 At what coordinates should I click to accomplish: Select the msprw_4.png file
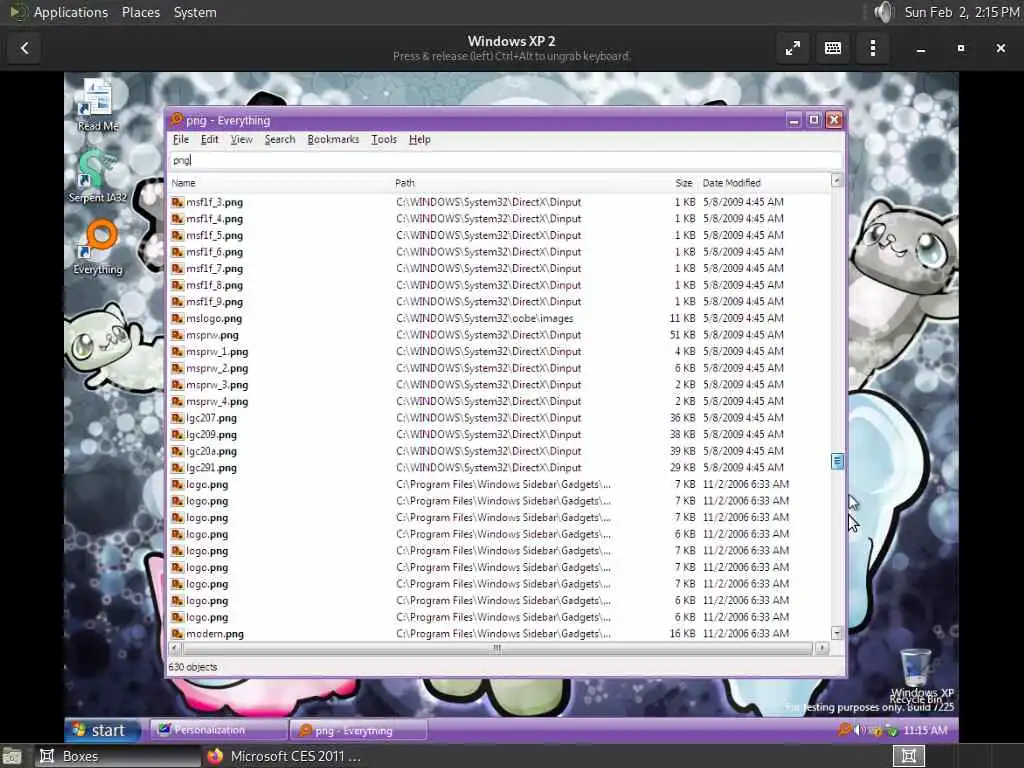coord(217,402)
